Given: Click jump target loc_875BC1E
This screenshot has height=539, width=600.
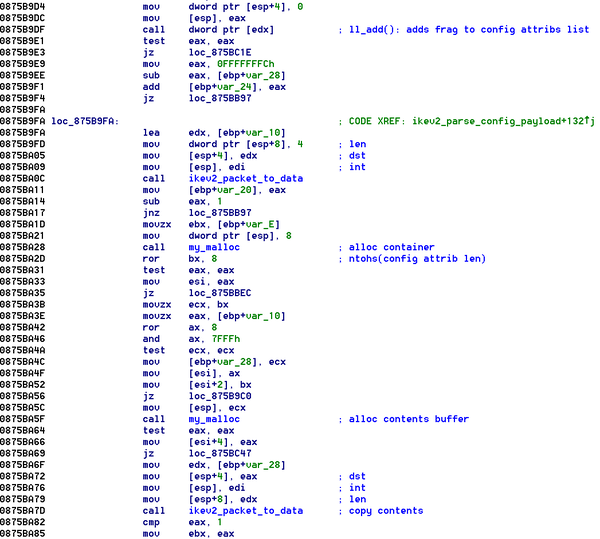Looking at the screenshot, I should click(220, 53).
